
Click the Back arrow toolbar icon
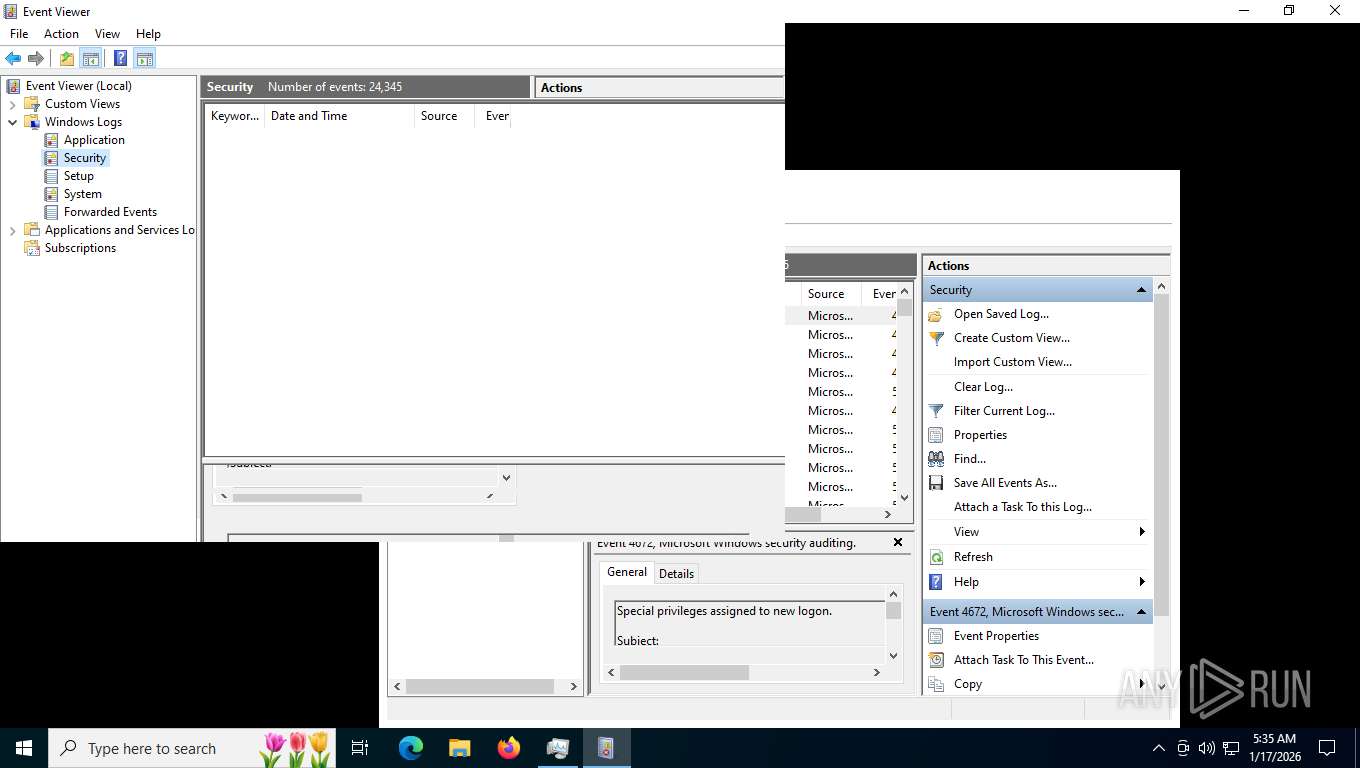13,58
